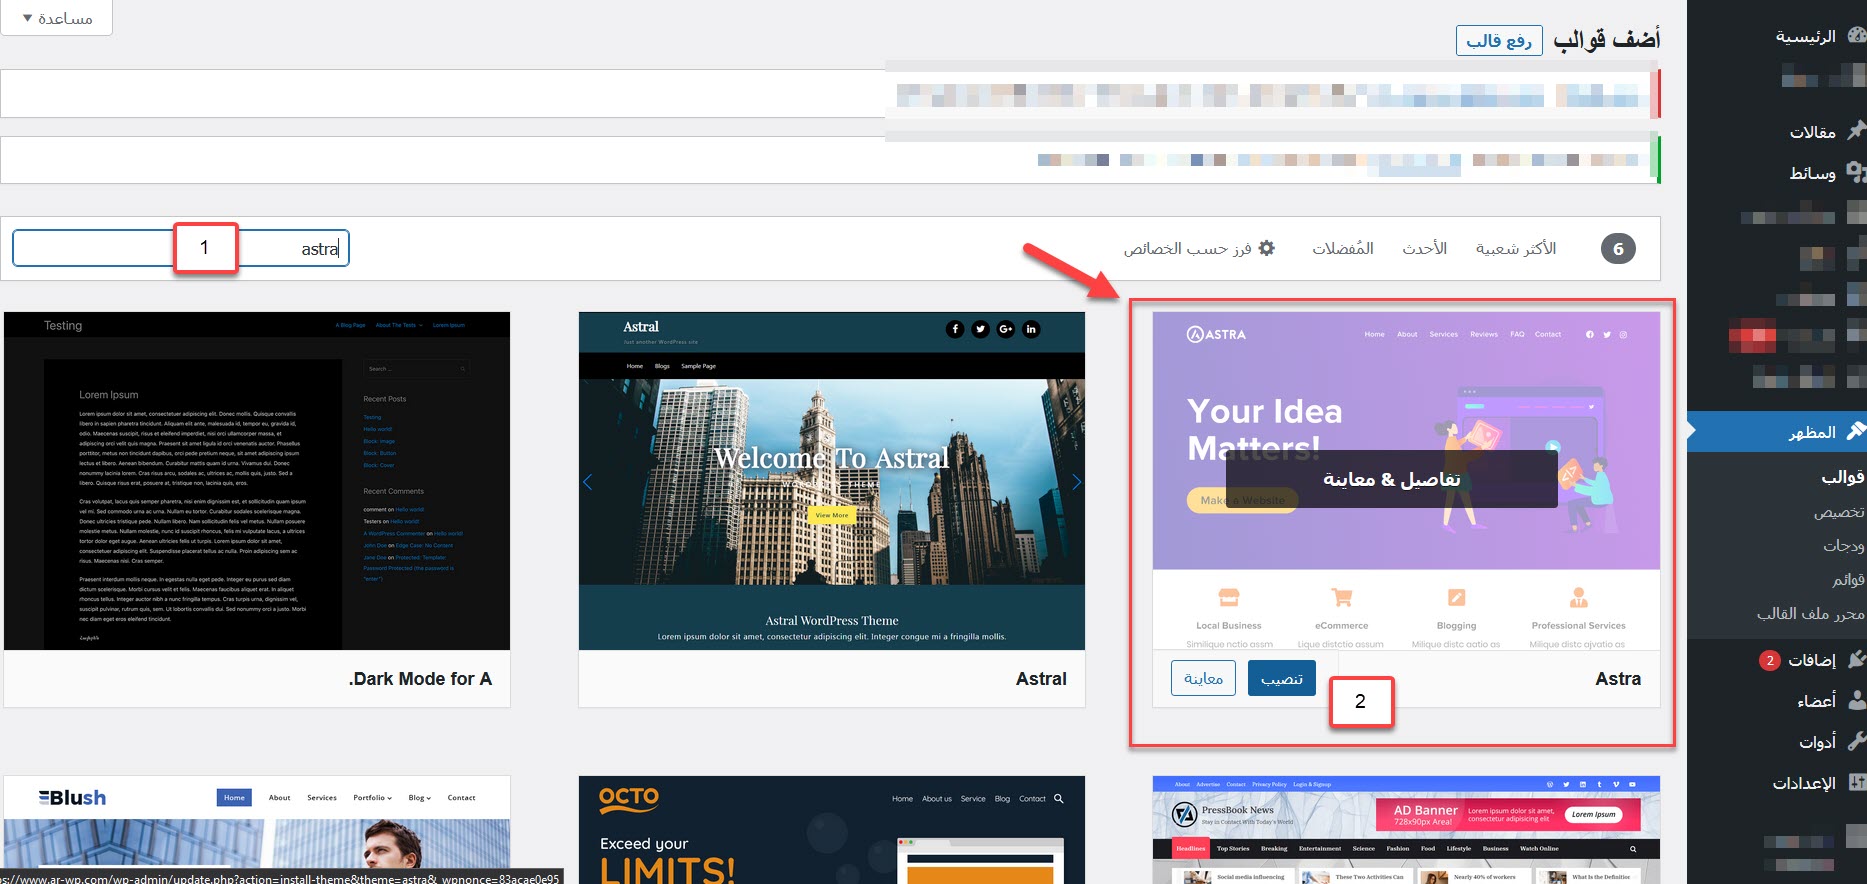Image resolution: width=1867 pixels, height=884 pixels.
Task: Click the رفع قالب upload button
Action: click(1498, 40)
